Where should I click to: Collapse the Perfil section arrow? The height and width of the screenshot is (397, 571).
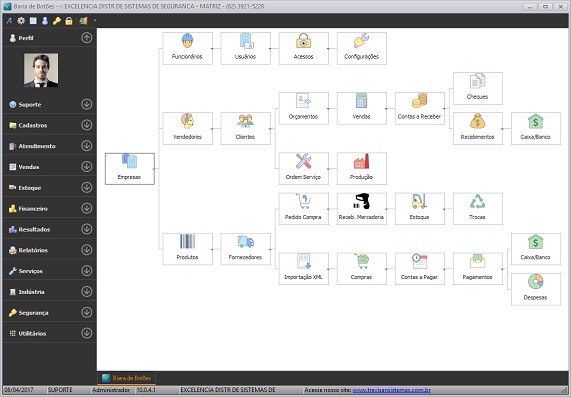click(x=87, y=38)
